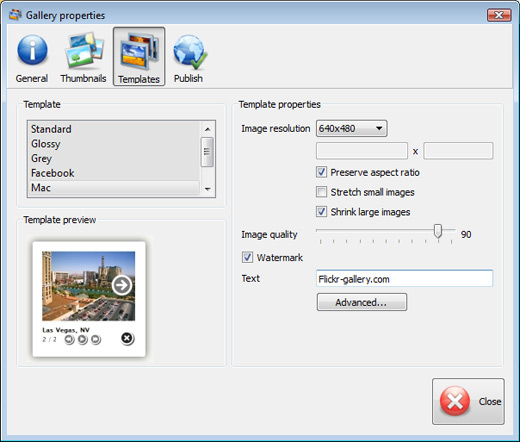Image resolution: width=520 pixels, height=442 pixels.
Task: Toggle Preserve aspect ratio checkbox
Action: (x=321, y=172)
